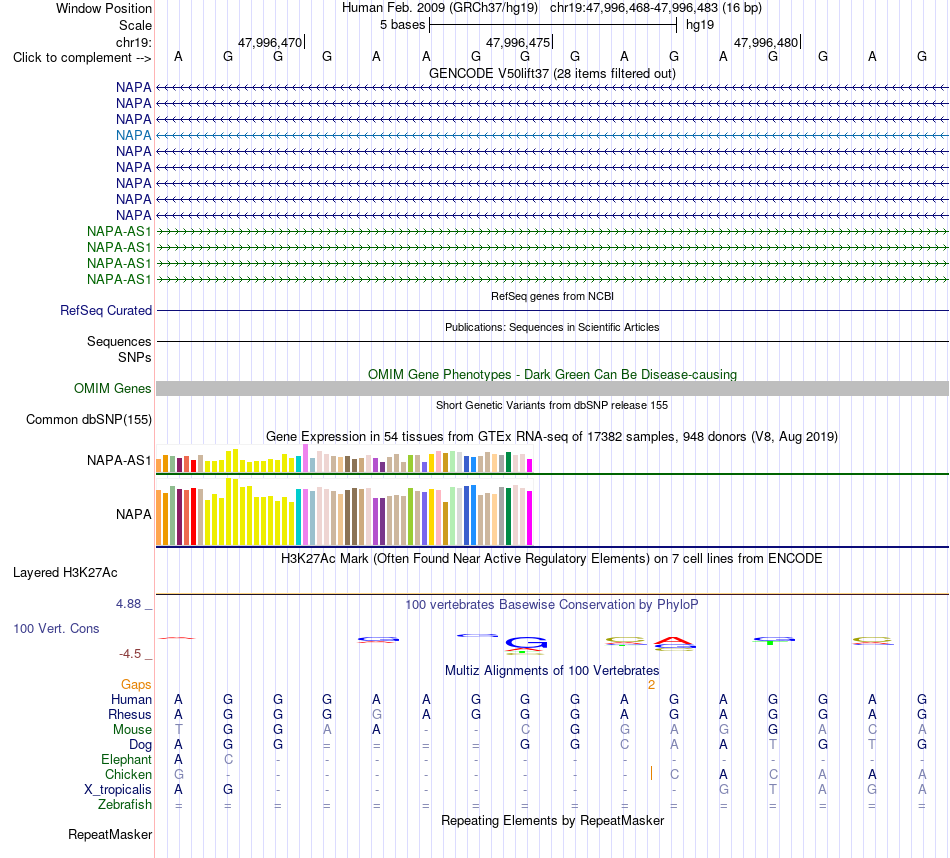Open 'Publications: Sequences in Scientific Articles' title
Image resolution: width=950 pixels, height=858 pixels.
click(x=552, y=327)
